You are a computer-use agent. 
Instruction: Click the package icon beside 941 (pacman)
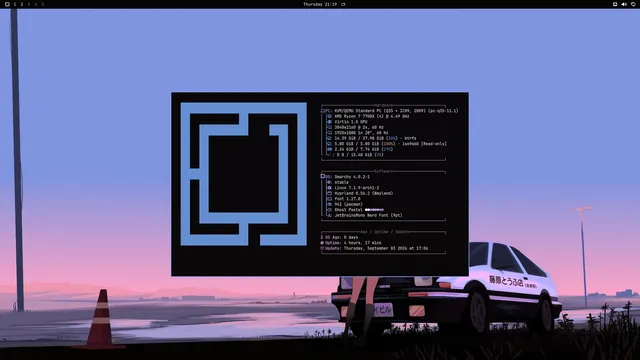(329, 204)
